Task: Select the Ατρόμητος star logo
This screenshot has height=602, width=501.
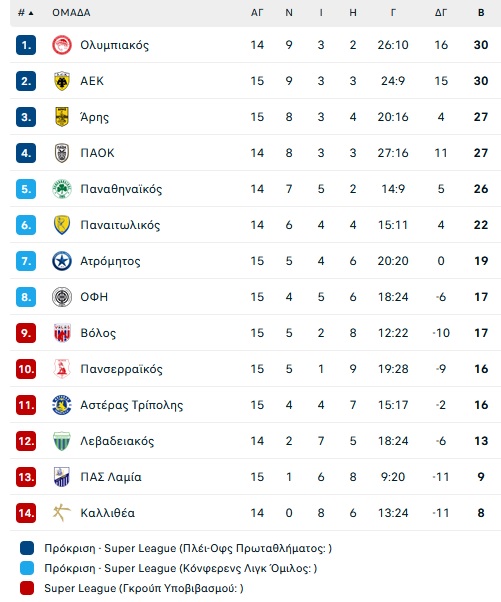Action: 62,261
